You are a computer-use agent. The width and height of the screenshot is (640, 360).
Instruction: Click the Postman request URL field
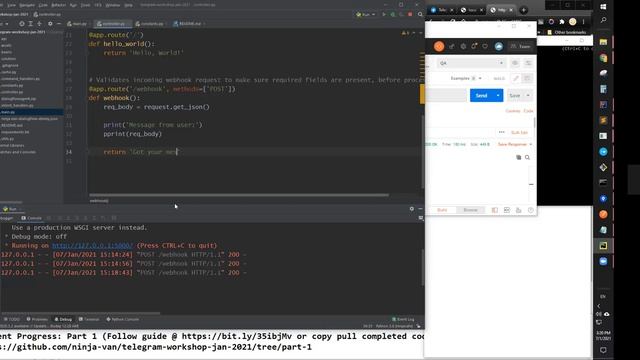(446, 95)
